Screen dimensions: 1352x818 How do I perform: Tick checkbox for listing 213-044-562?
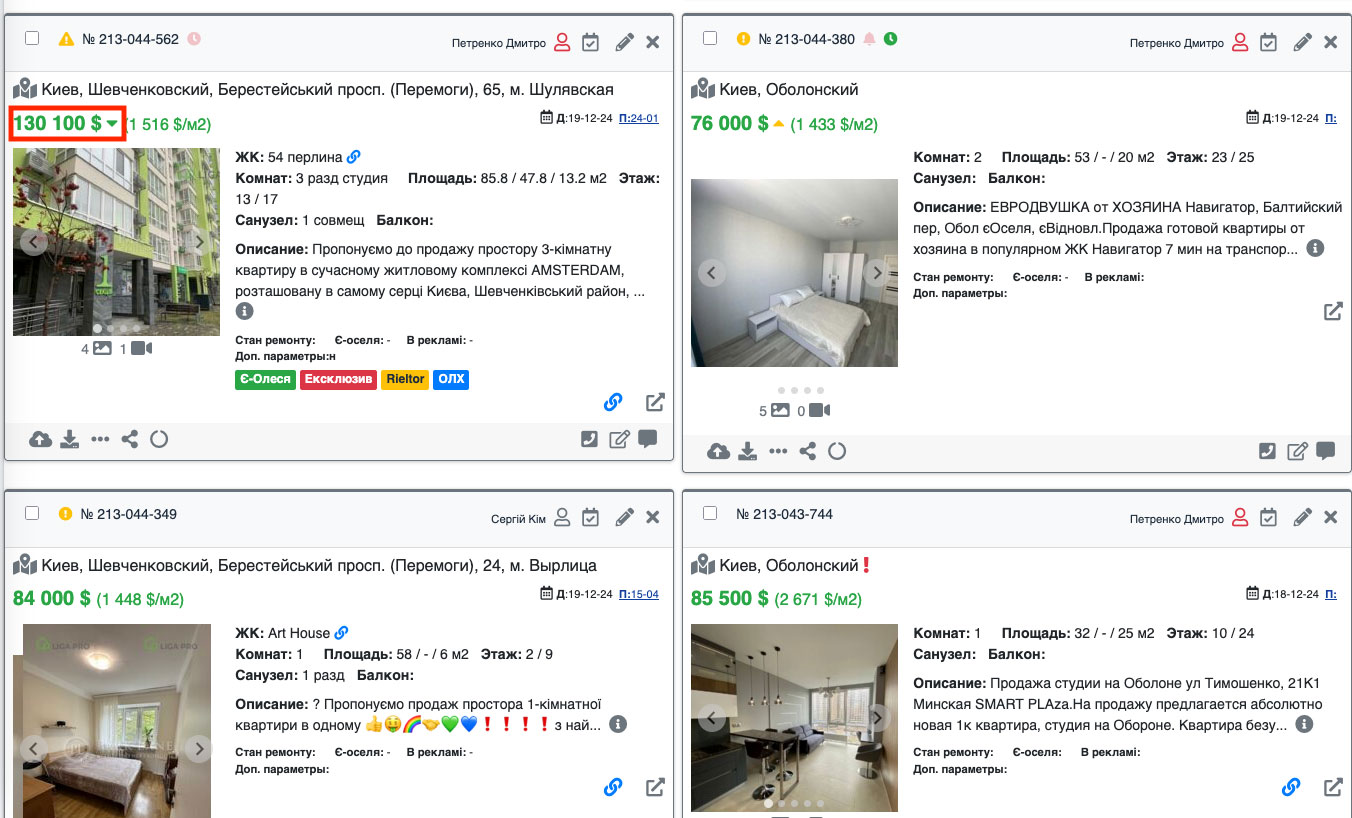tap(32, 38)
